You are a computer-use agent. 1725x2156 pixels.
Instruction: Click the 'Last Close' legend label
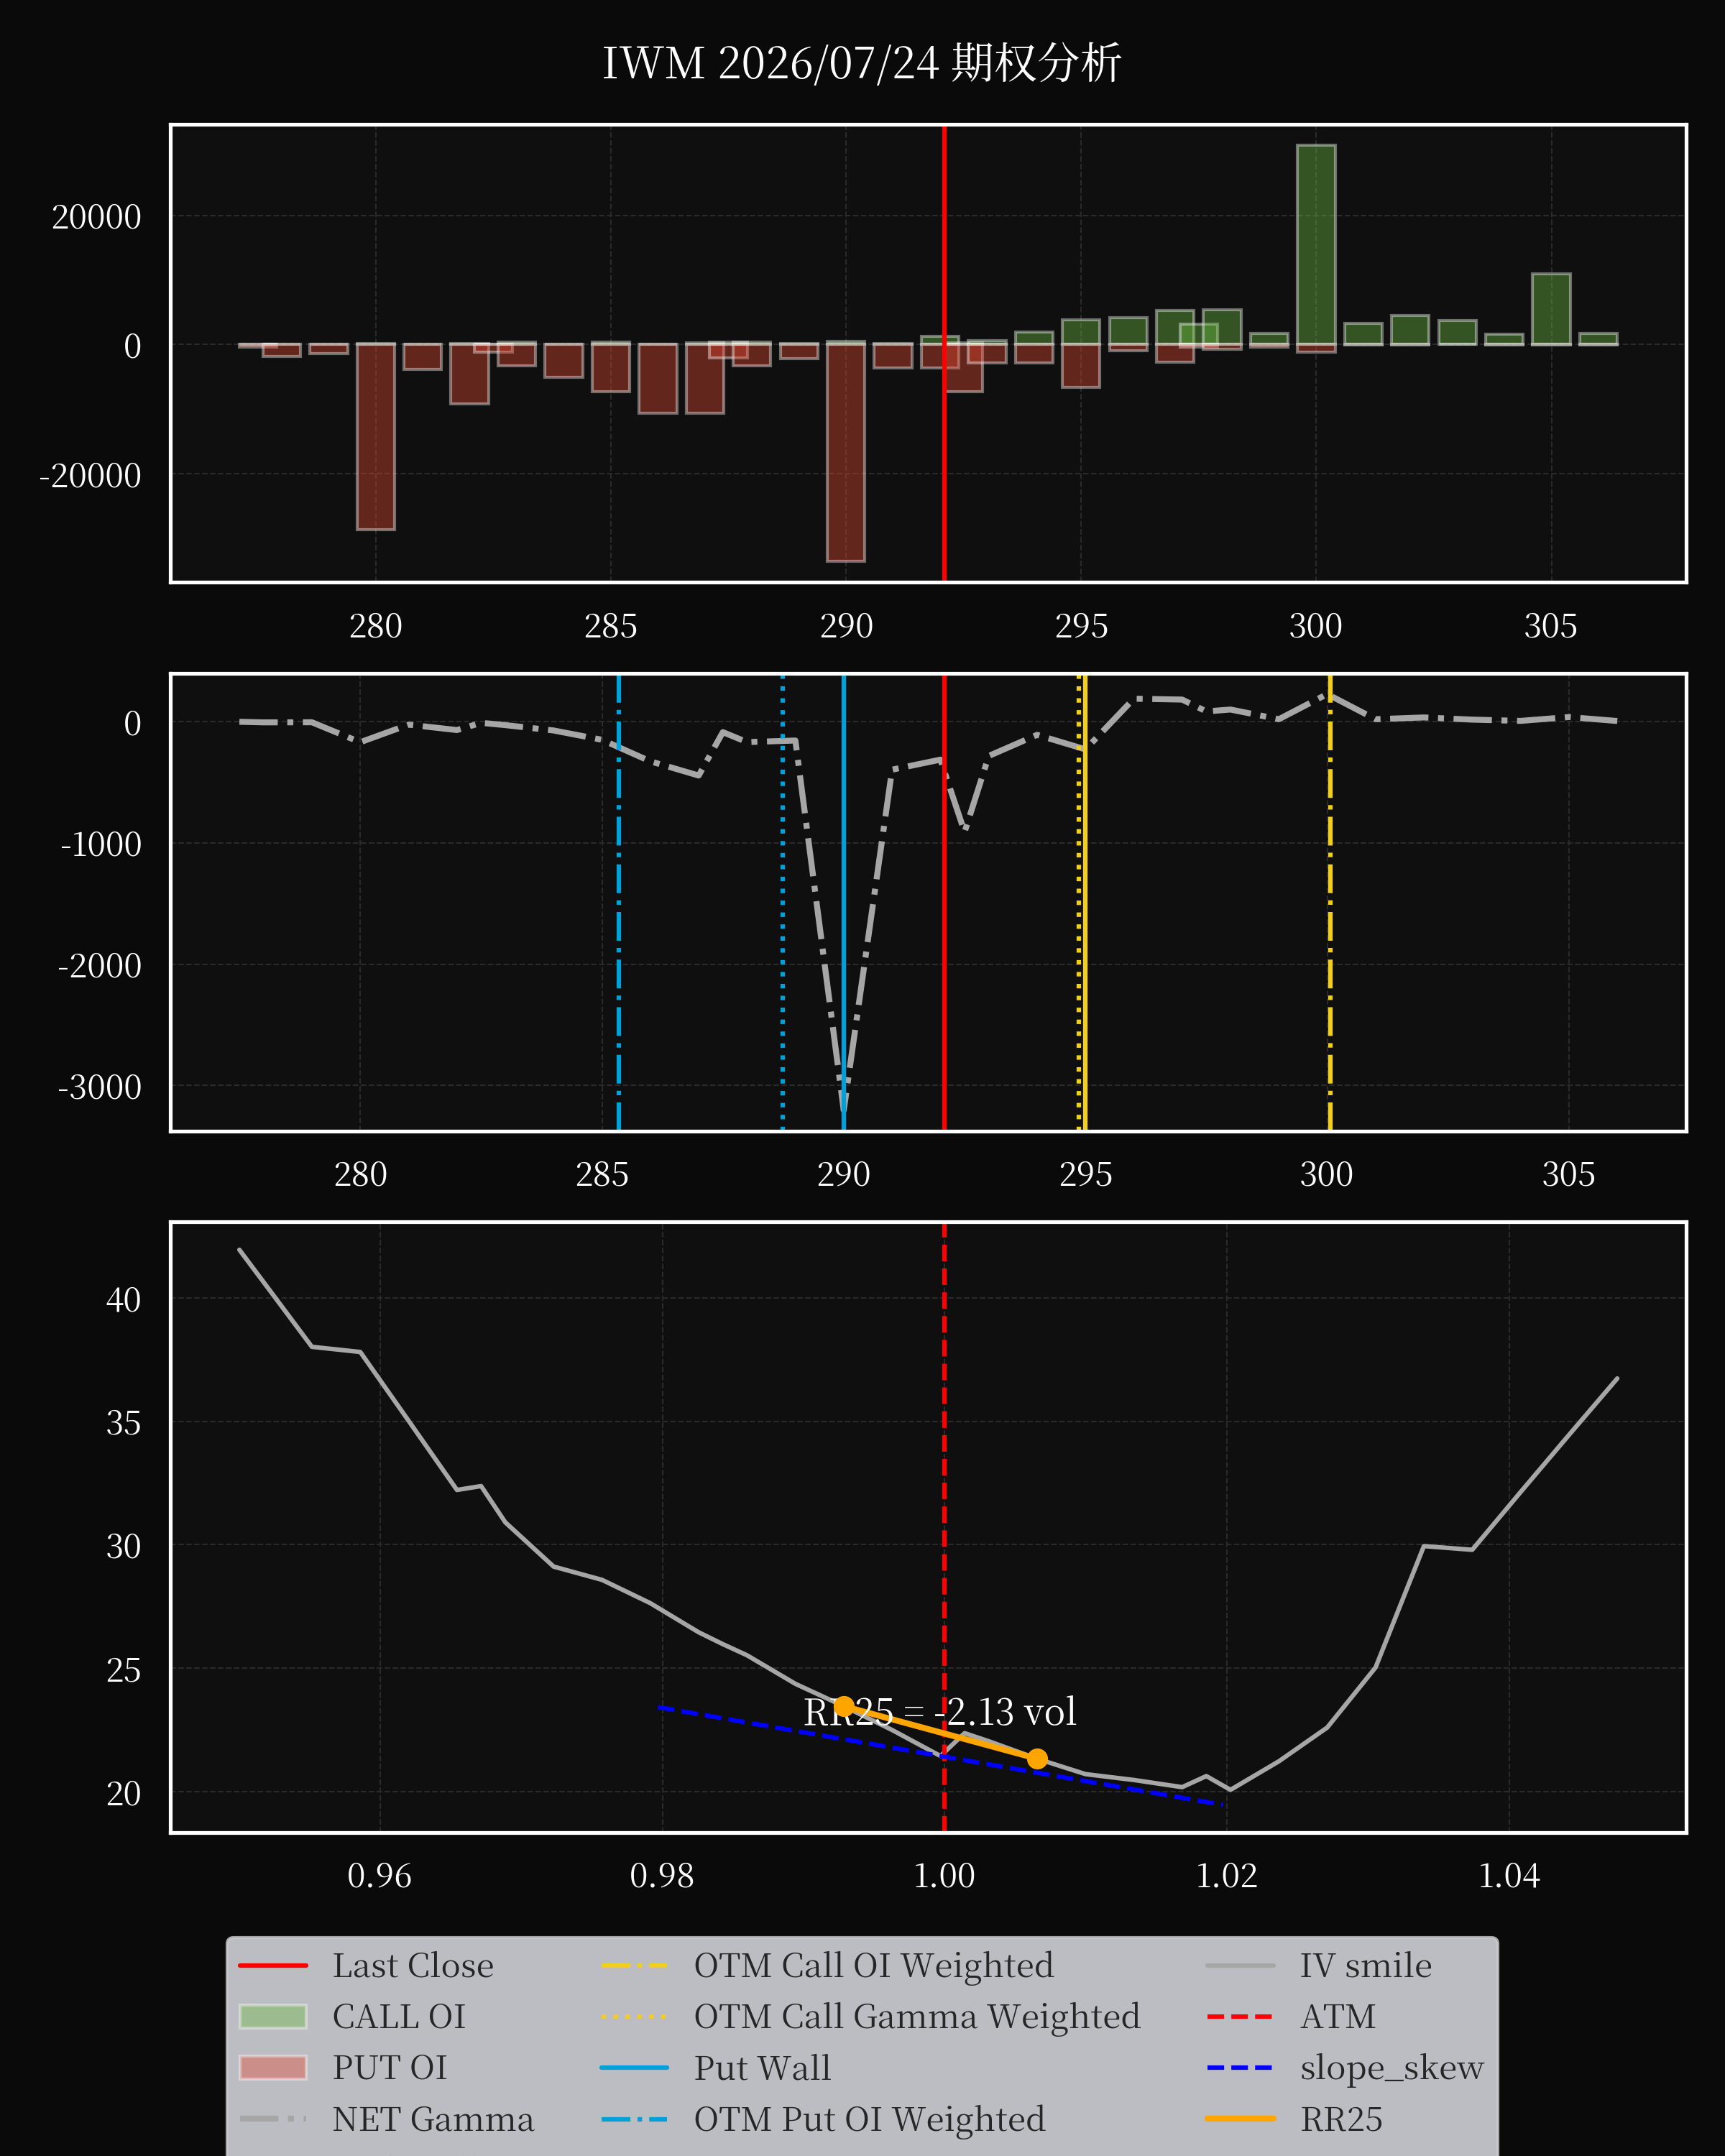[413, 1966]
